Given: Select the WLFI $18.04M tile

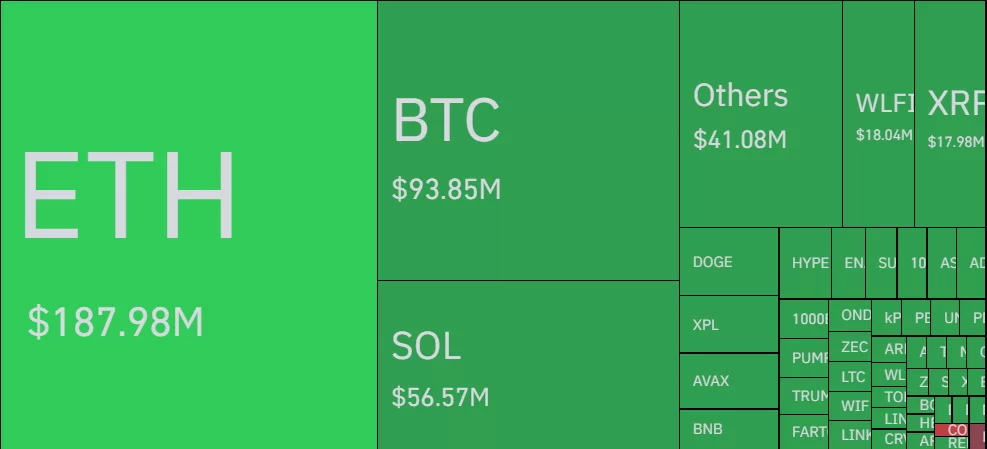Looking at the screenshot, I should pyautogui.click(x=878, y=113).
